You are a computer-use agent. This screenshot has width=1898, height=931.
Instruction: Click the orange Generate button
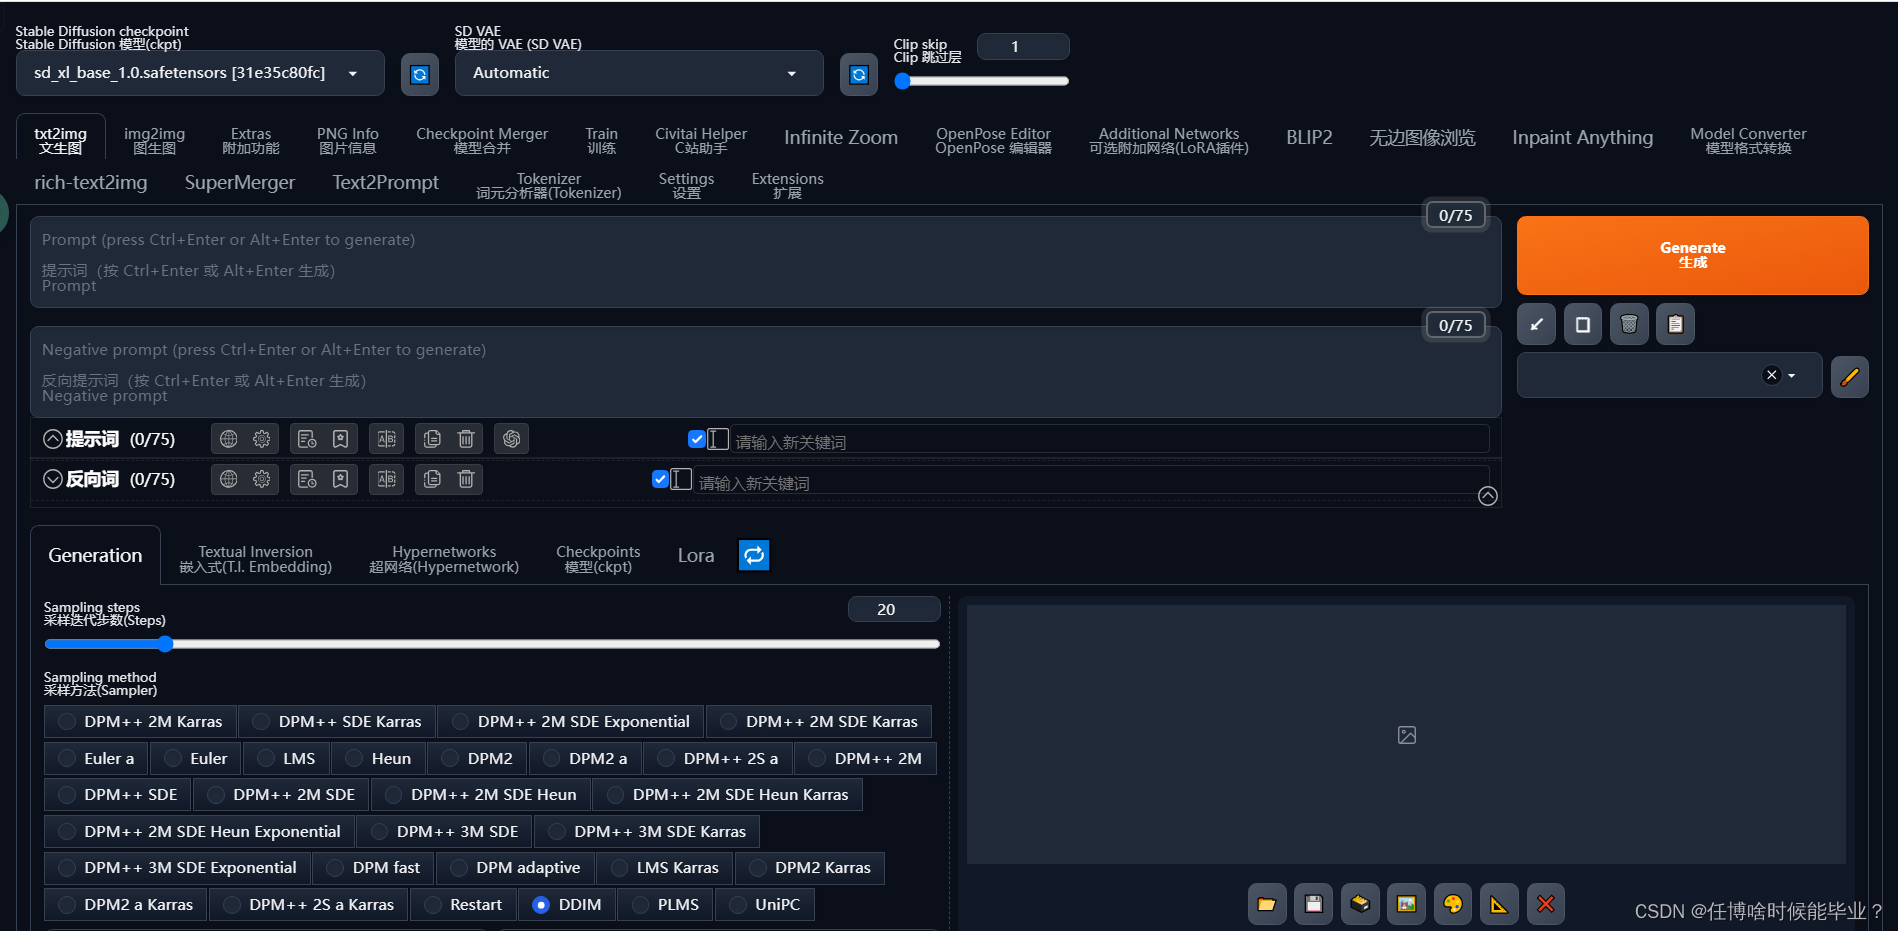[1692, 255]
